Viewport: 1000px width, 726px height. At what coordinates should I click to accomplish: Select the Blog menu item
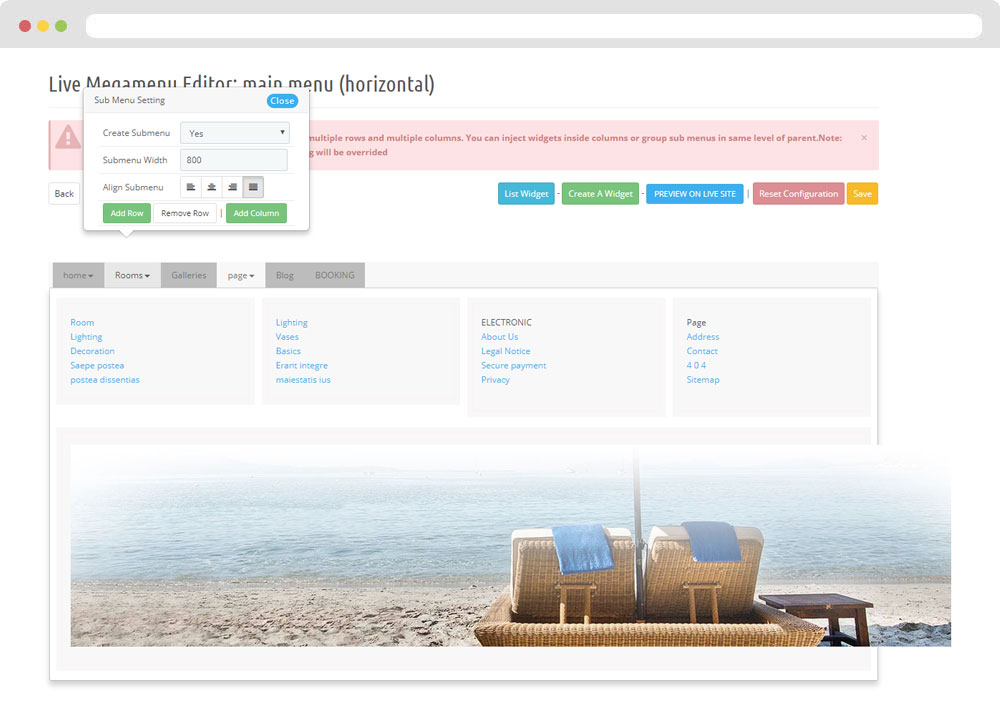click(284, 275)
